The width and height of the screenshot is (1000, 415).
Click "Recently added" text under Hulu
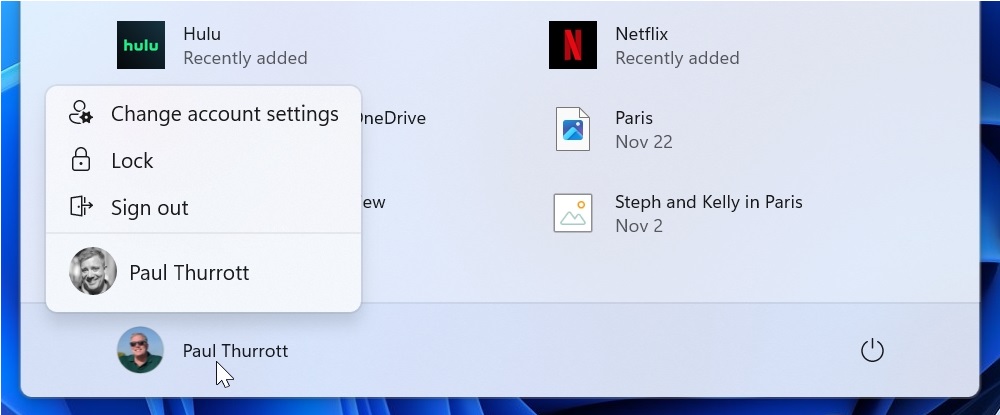(x=245, y=58)
